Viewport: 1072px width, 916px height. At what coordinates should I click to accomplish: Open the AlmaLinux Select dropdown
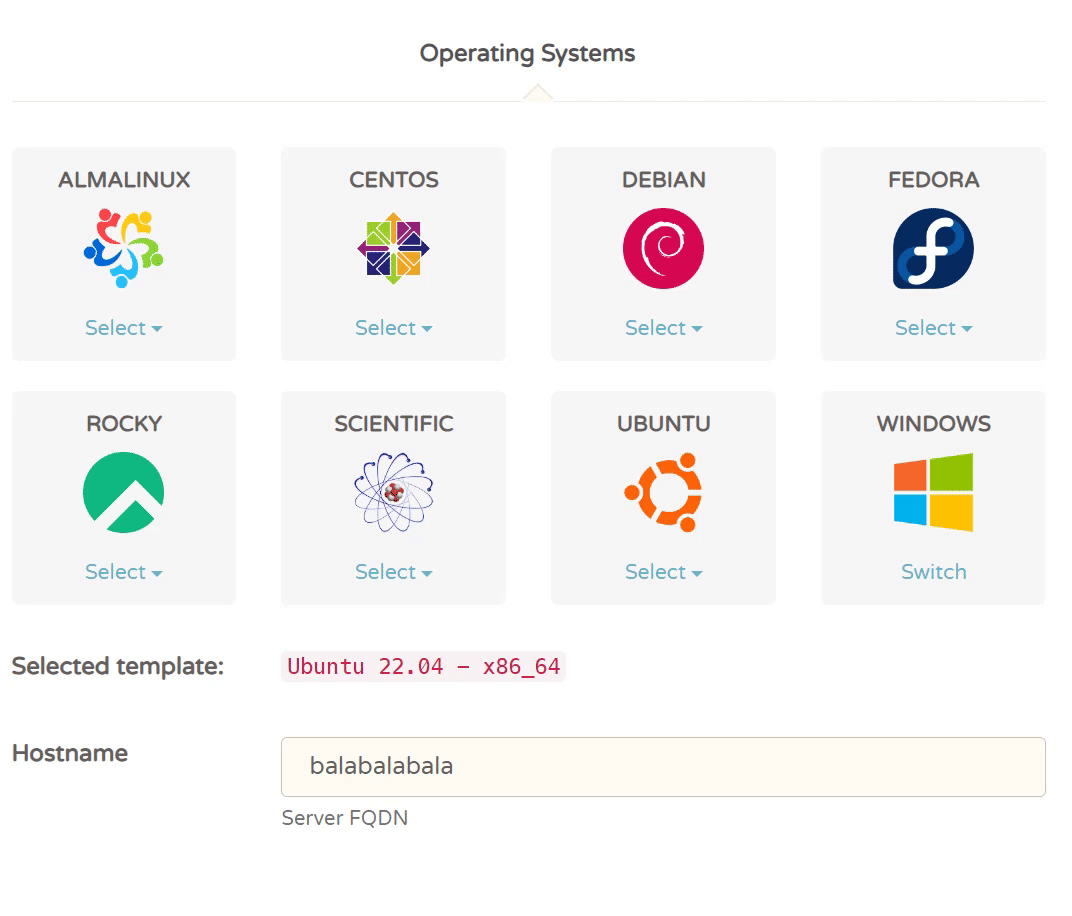pos(123,328)
